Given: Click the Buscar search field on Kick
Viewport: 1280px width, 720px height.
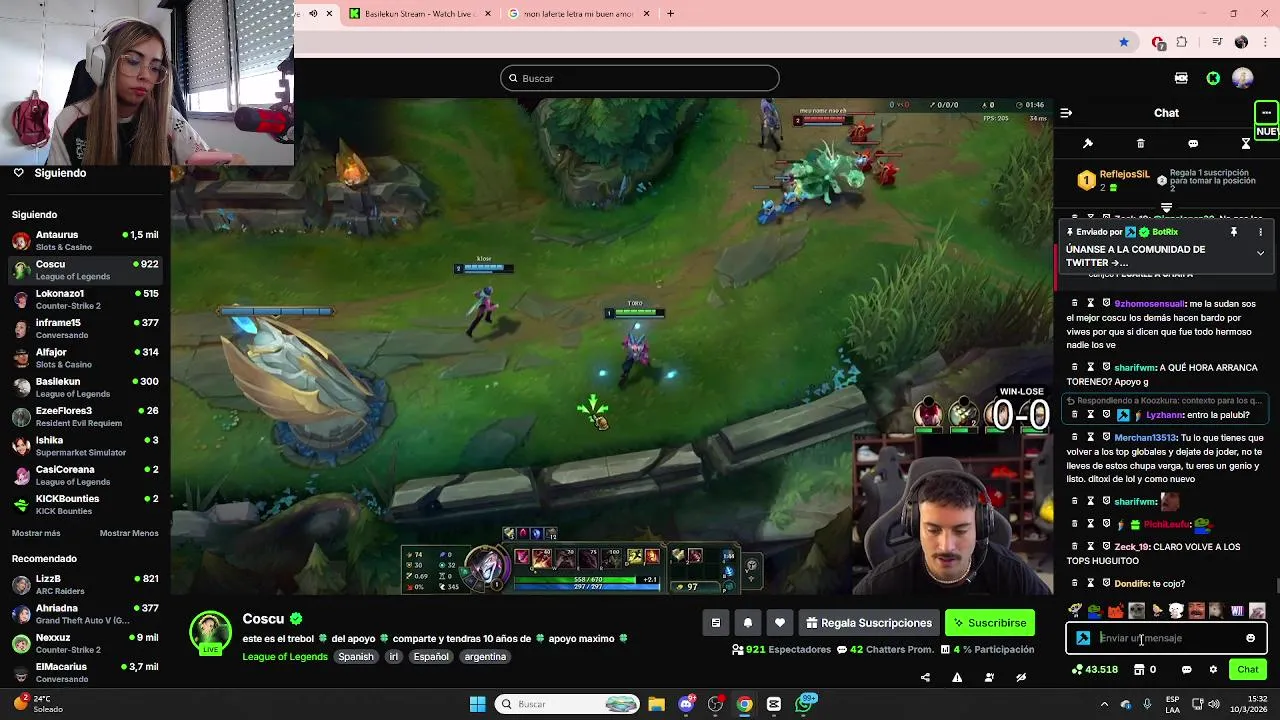Looking at the screenshot, I should [640, 78].
